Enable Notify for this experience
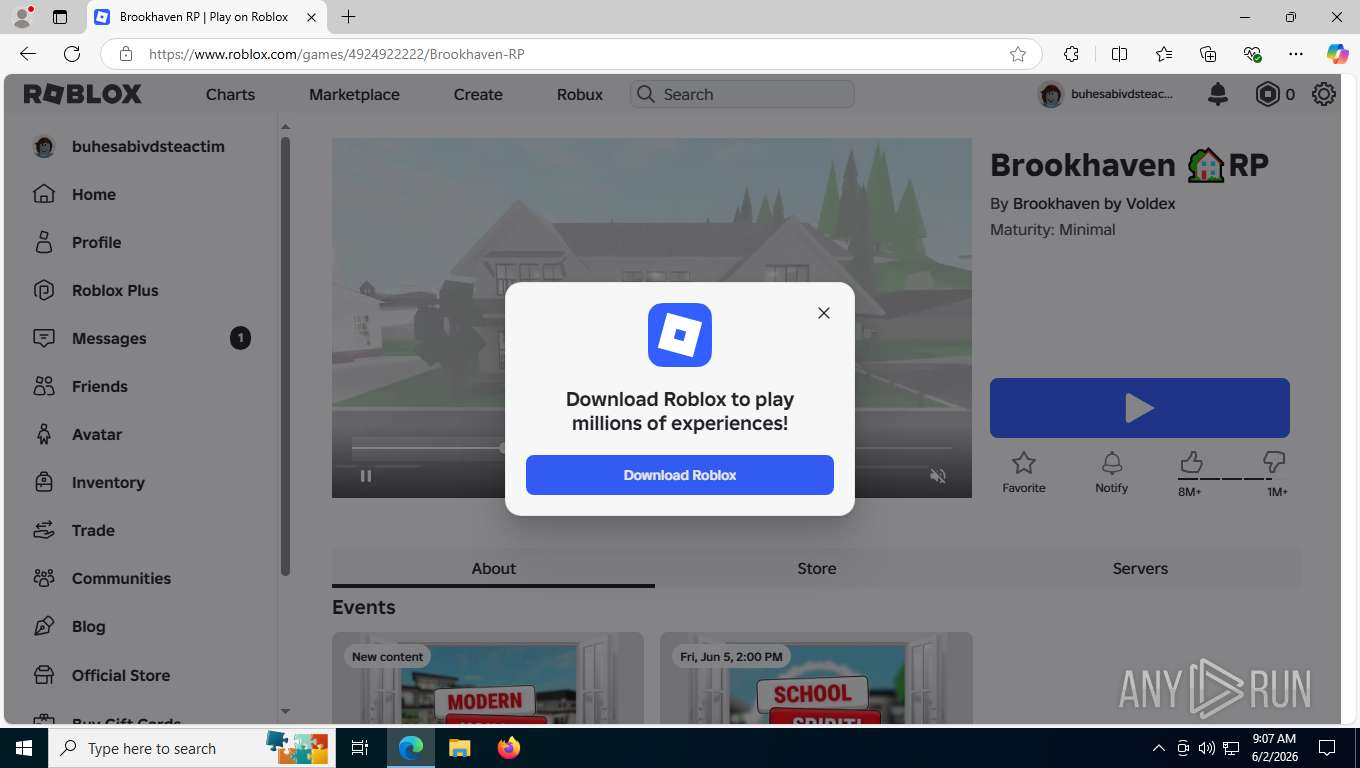Image resolution: width=1360 pixels, height=768 pixels. pos(1112,472)
